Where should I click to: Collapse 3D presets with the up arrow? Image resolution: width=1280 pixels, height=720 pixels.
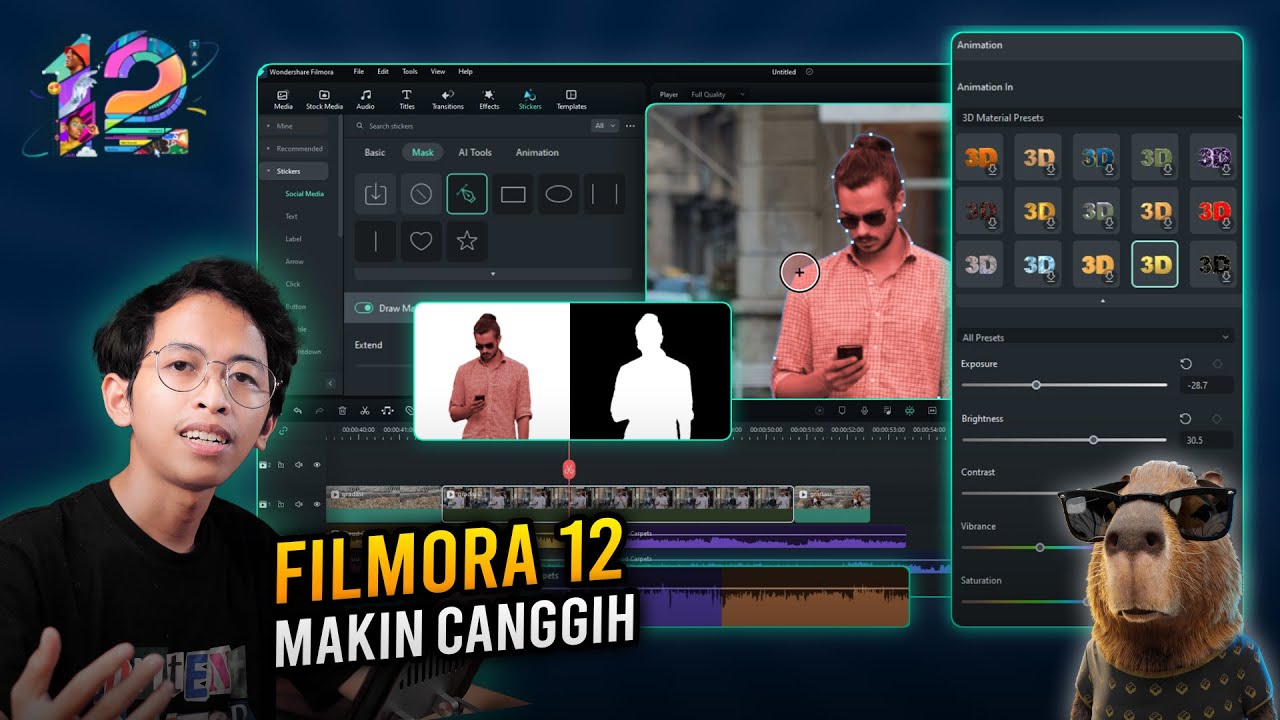[x=1103, y=300]
